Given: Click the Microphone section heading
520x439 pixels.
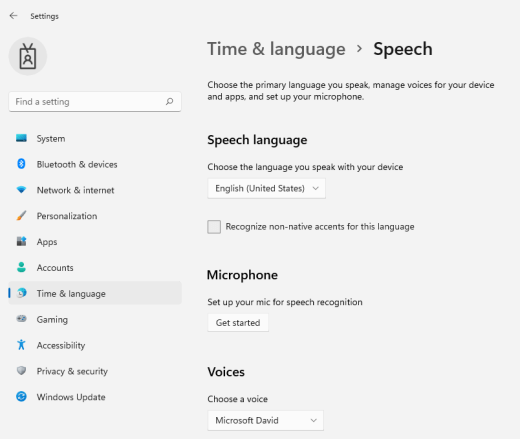Looking at the screenshot, I should [x=242, y=275].
